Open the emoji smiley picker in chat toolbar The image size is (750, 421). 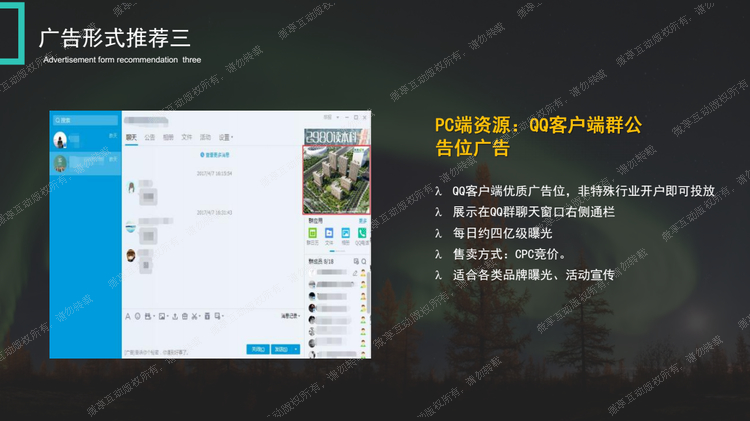click(138, 316)
